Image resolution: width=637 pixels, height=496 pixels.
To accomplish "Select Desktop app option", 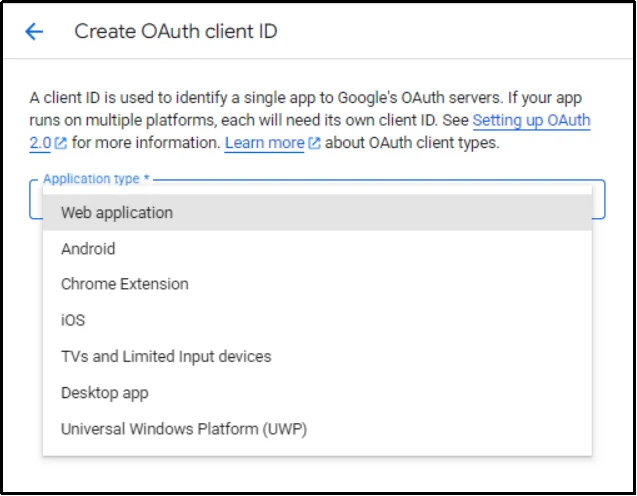I will pos(317,392).
